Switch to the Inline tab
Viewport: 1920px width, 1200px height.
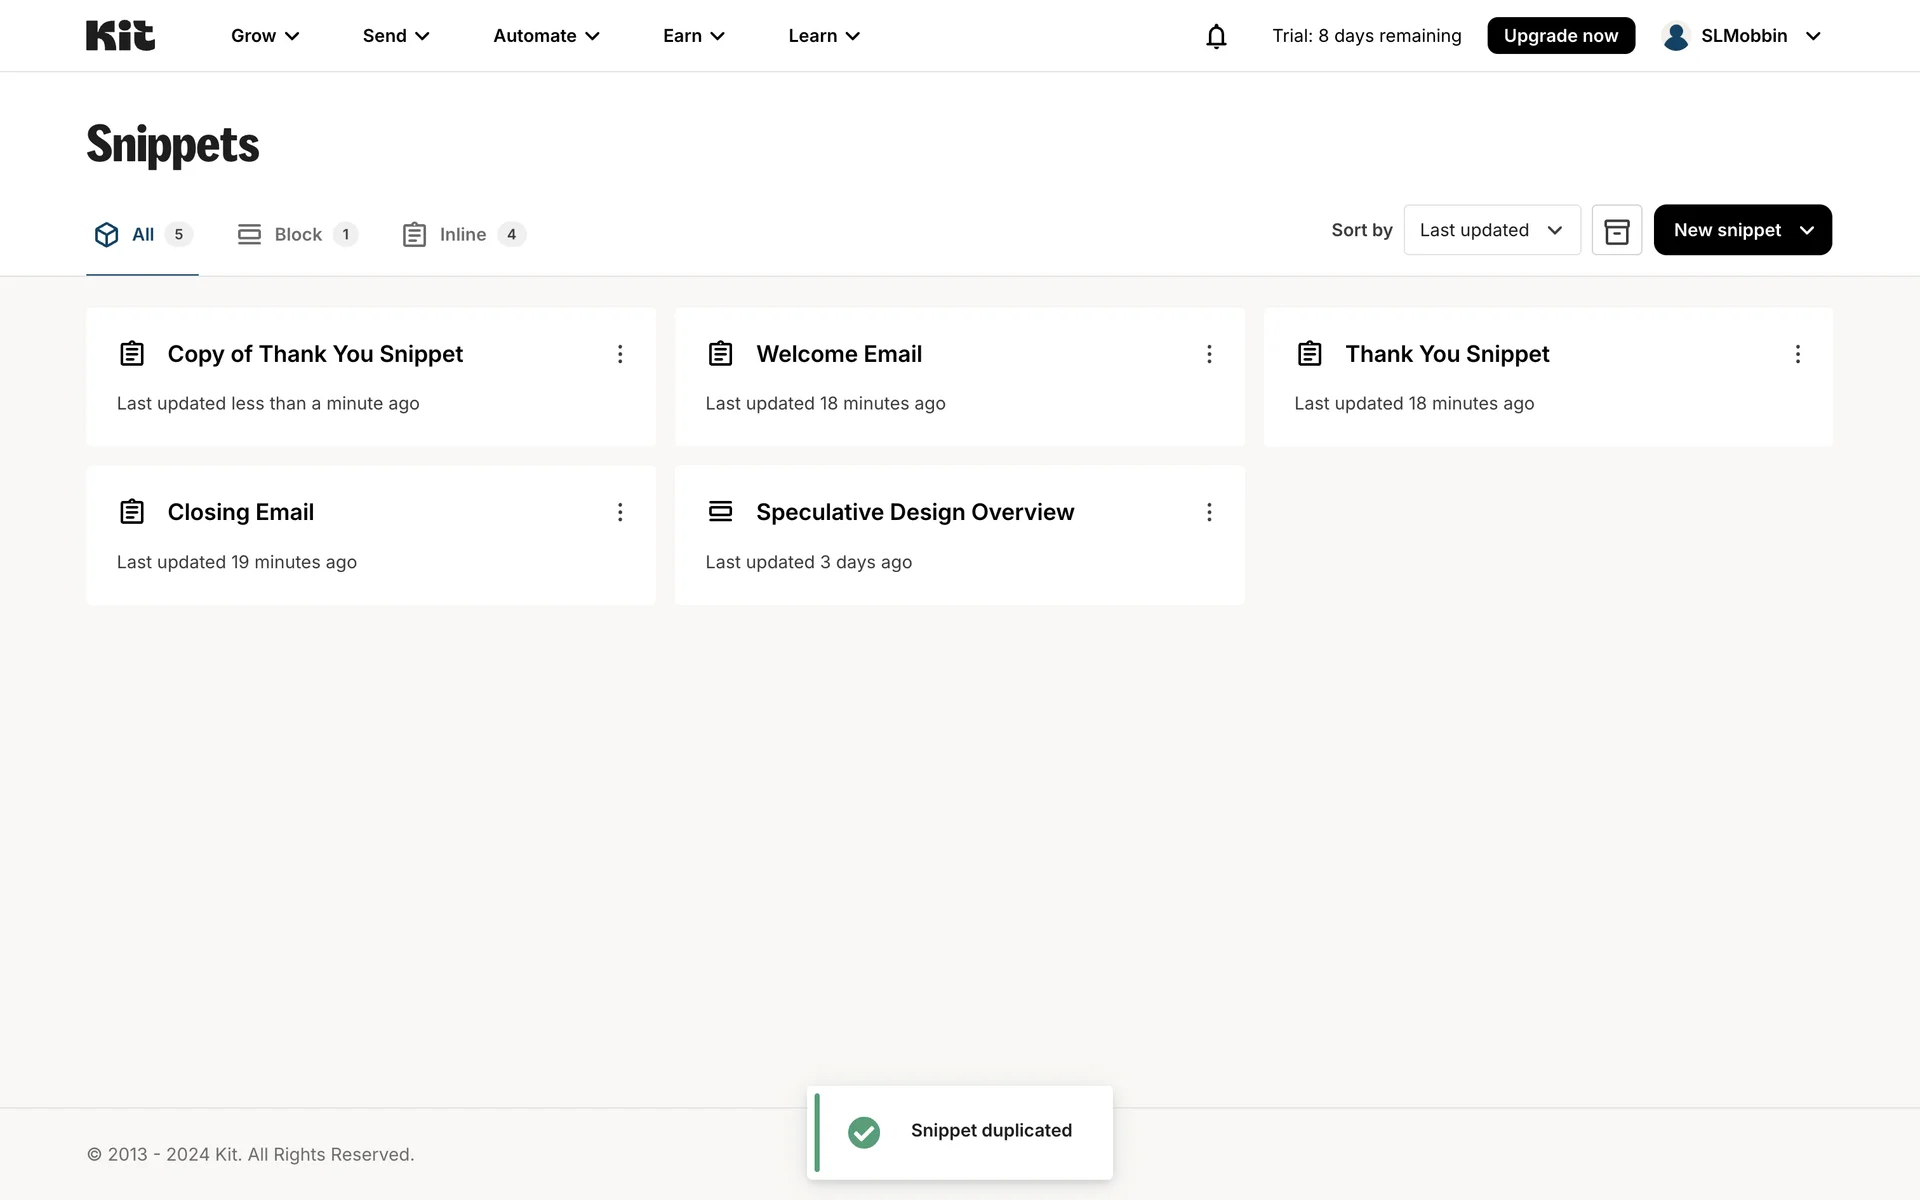[462, 234]
